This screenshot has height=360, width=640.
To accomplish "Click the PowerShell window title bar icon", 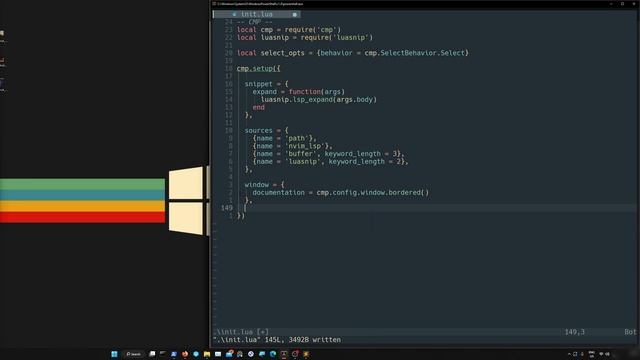I will click(214, 4).
